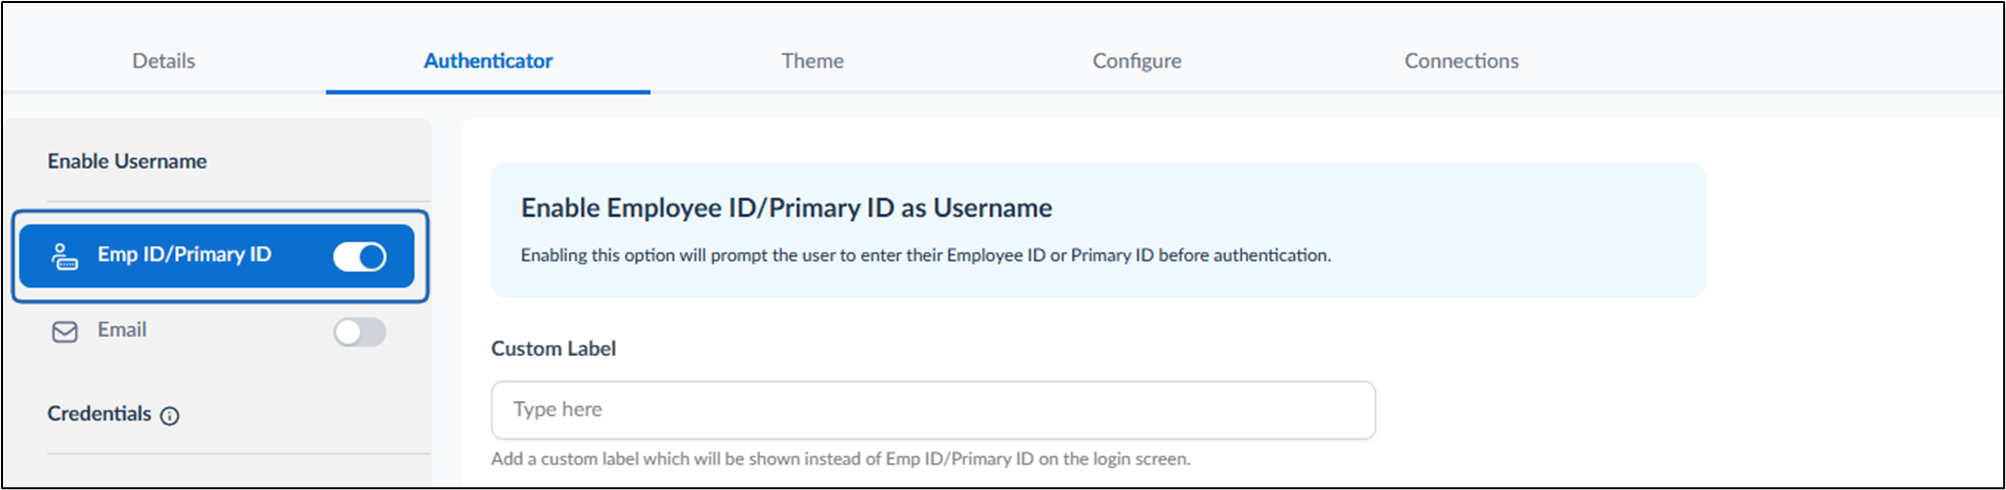Open the Details tab
The height and width of the screenshot is (490, 2006).
coord(163,61)
